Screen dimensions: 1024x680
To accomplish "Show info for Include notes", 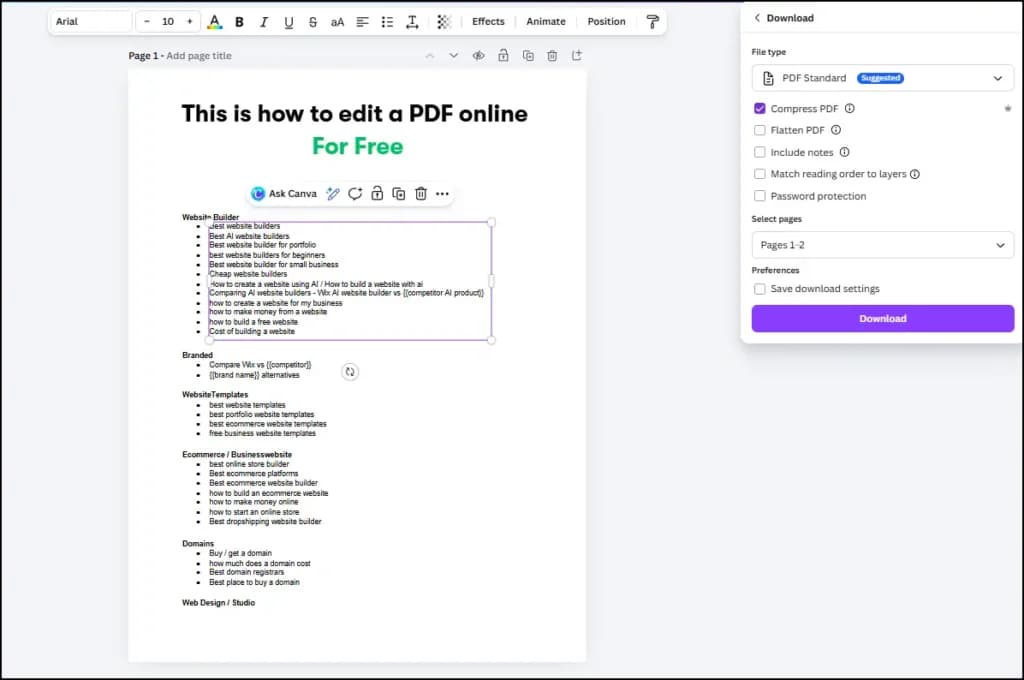I will click(x=844, y=152).
